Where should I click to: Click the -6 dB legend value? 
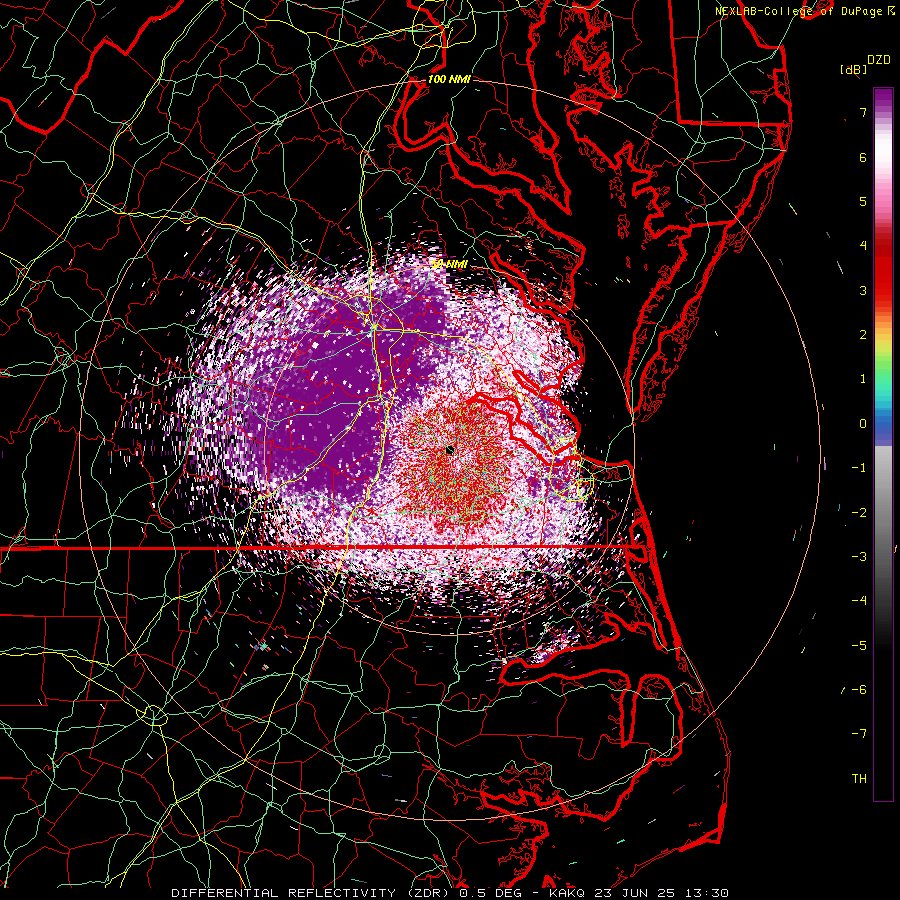(x=859, y=690)
